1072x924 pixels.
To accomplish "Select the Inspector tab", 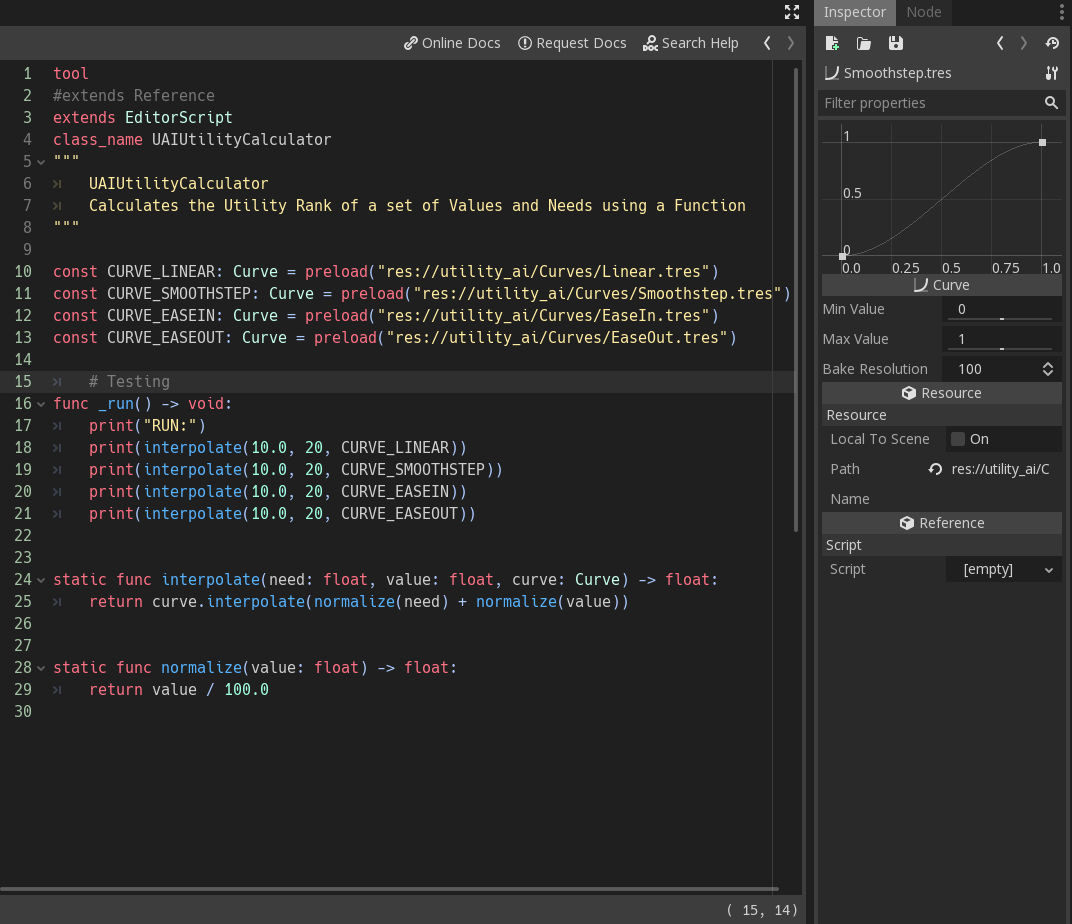I will 854,12.
